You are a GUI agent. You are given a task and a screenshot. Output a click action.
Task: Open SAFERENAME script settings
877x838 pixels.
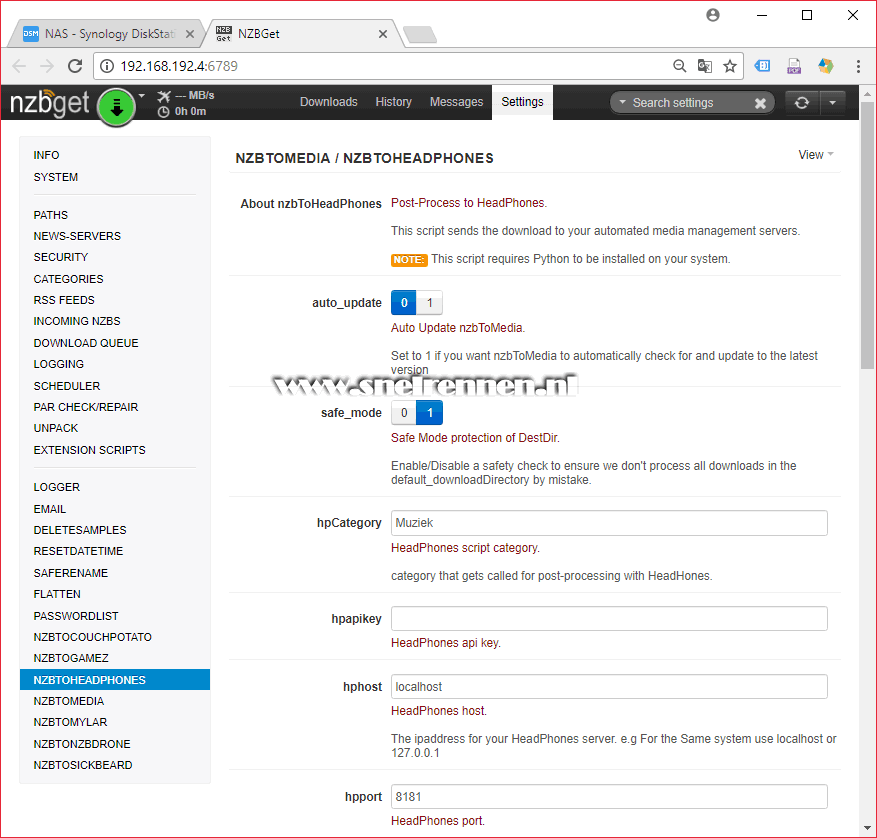(x=70, y=573)
